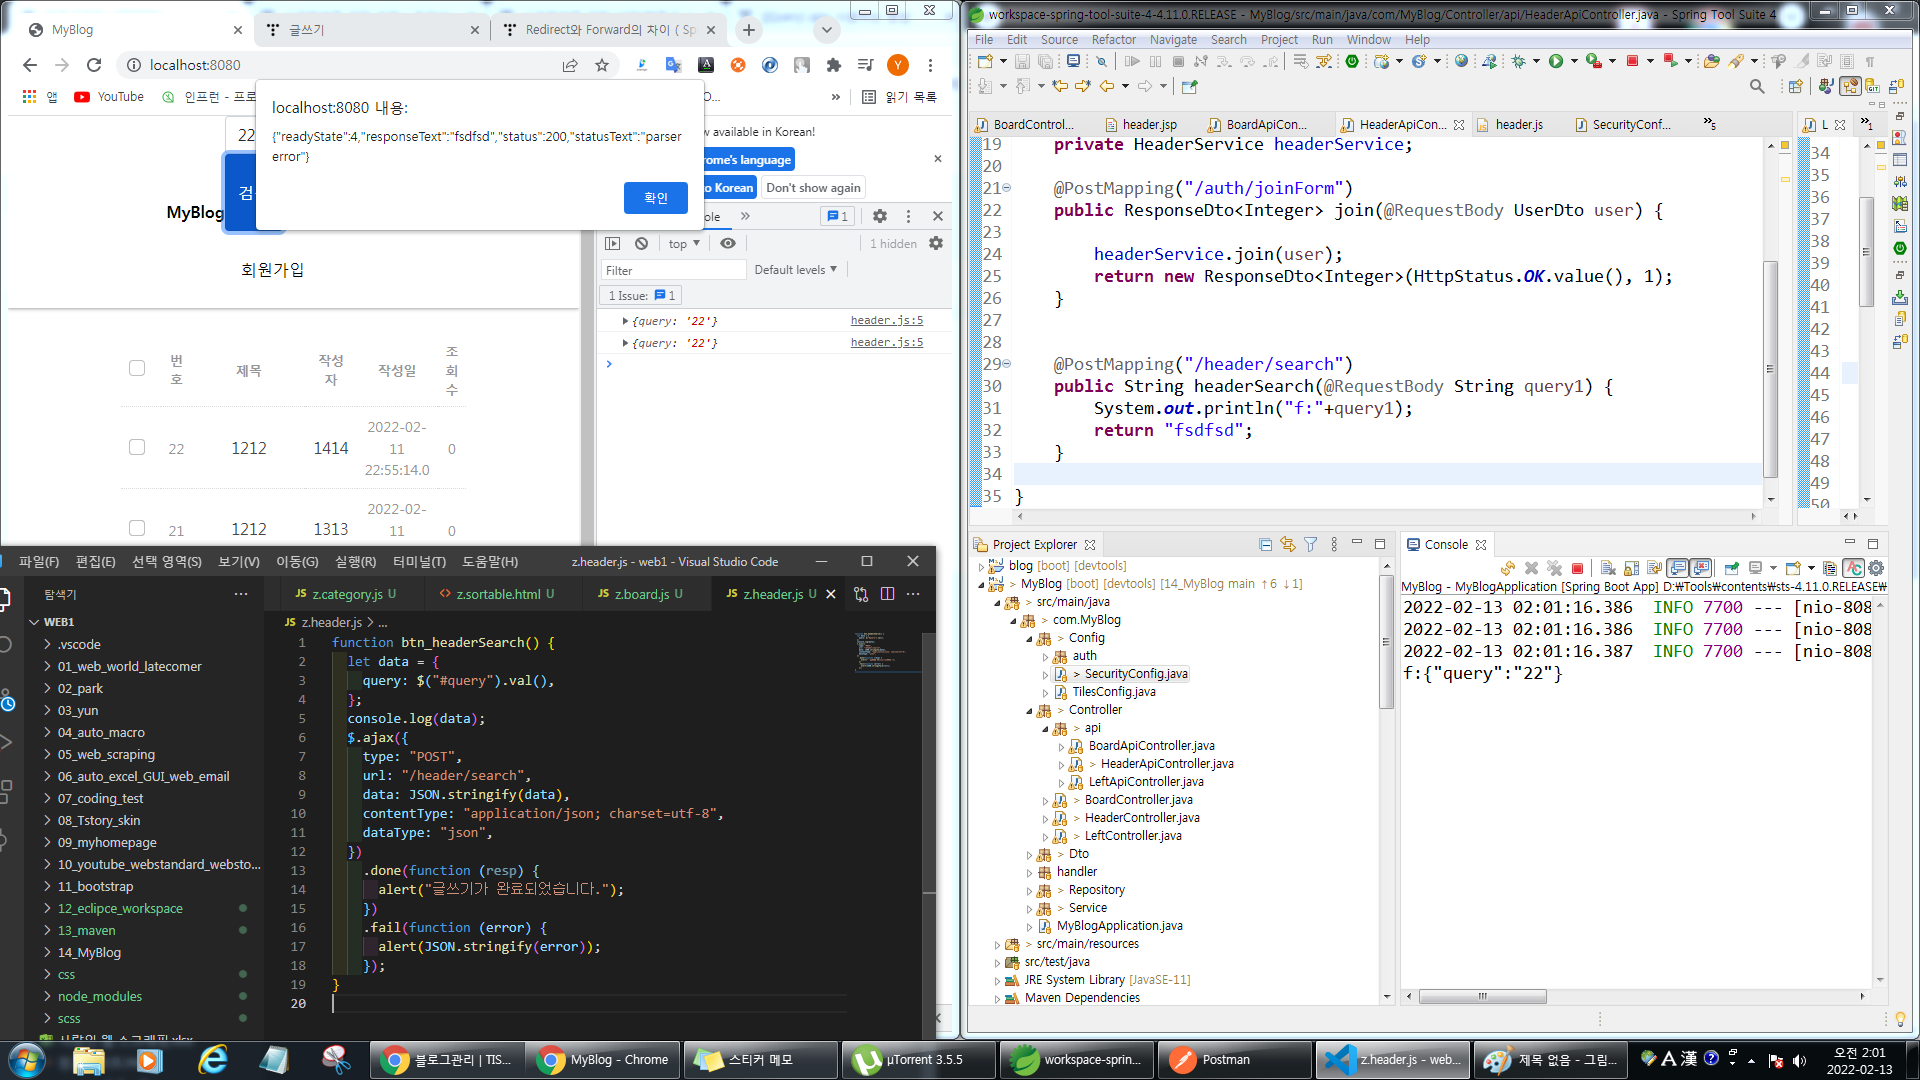Check the header checkbox in board table
The height and width of the screenshot is (1080, 1920).
137,368
